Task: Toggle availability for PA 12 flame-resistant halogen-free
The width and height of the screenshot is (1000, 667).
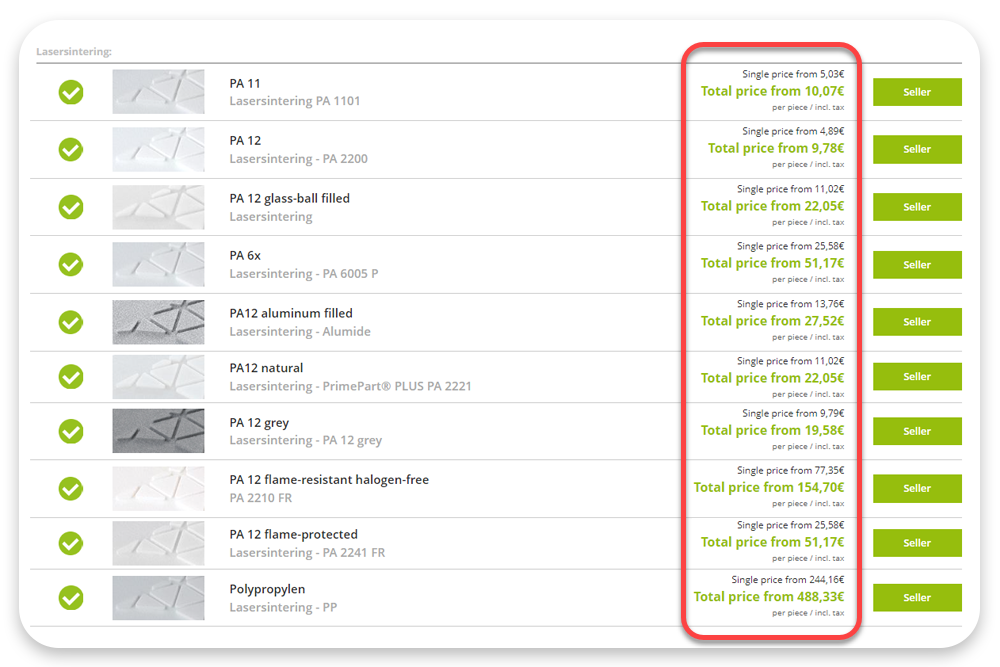Action: [x=70, y=489]
